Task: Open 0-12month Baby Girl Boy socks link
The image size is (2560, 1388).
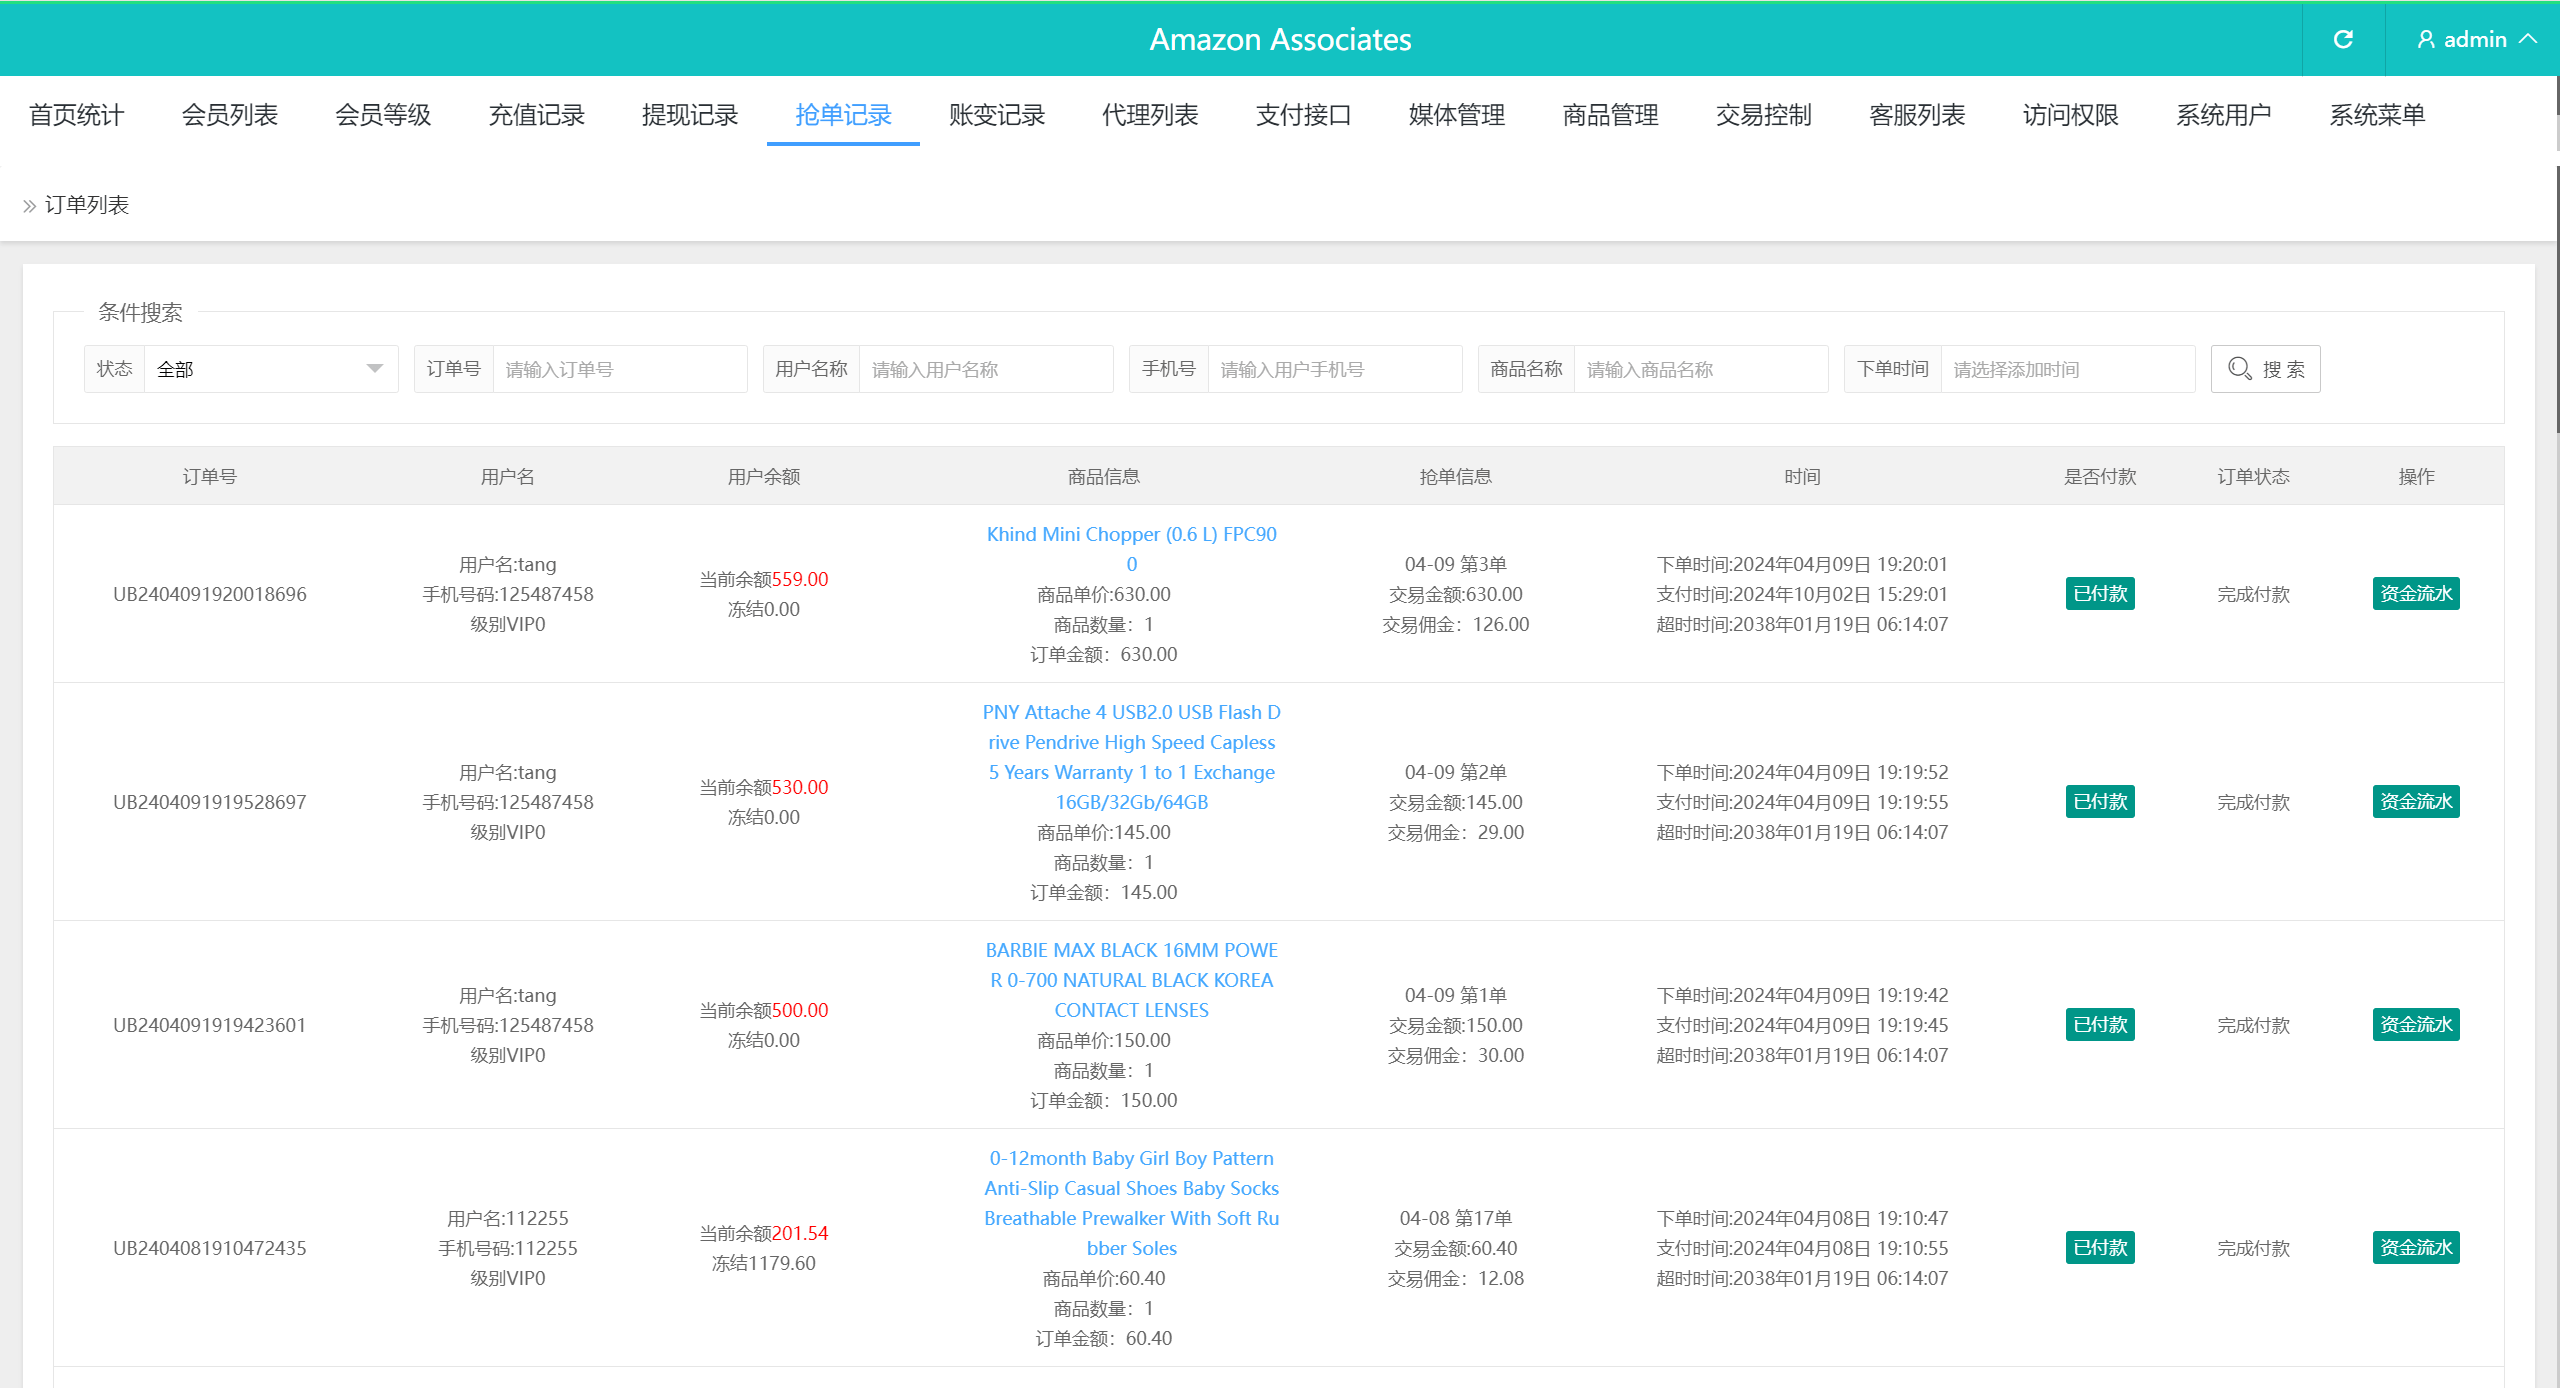Action: tap(1132, 1203)
